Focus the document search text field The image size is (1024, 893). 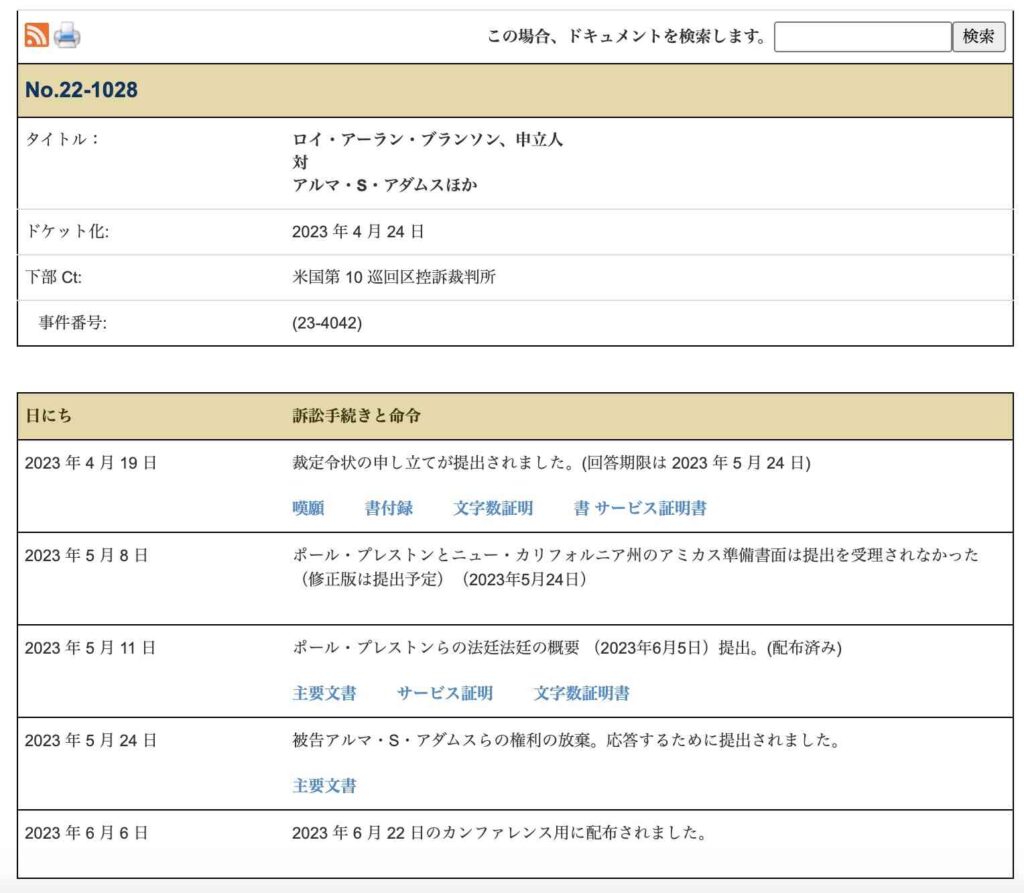coord(861,37)
